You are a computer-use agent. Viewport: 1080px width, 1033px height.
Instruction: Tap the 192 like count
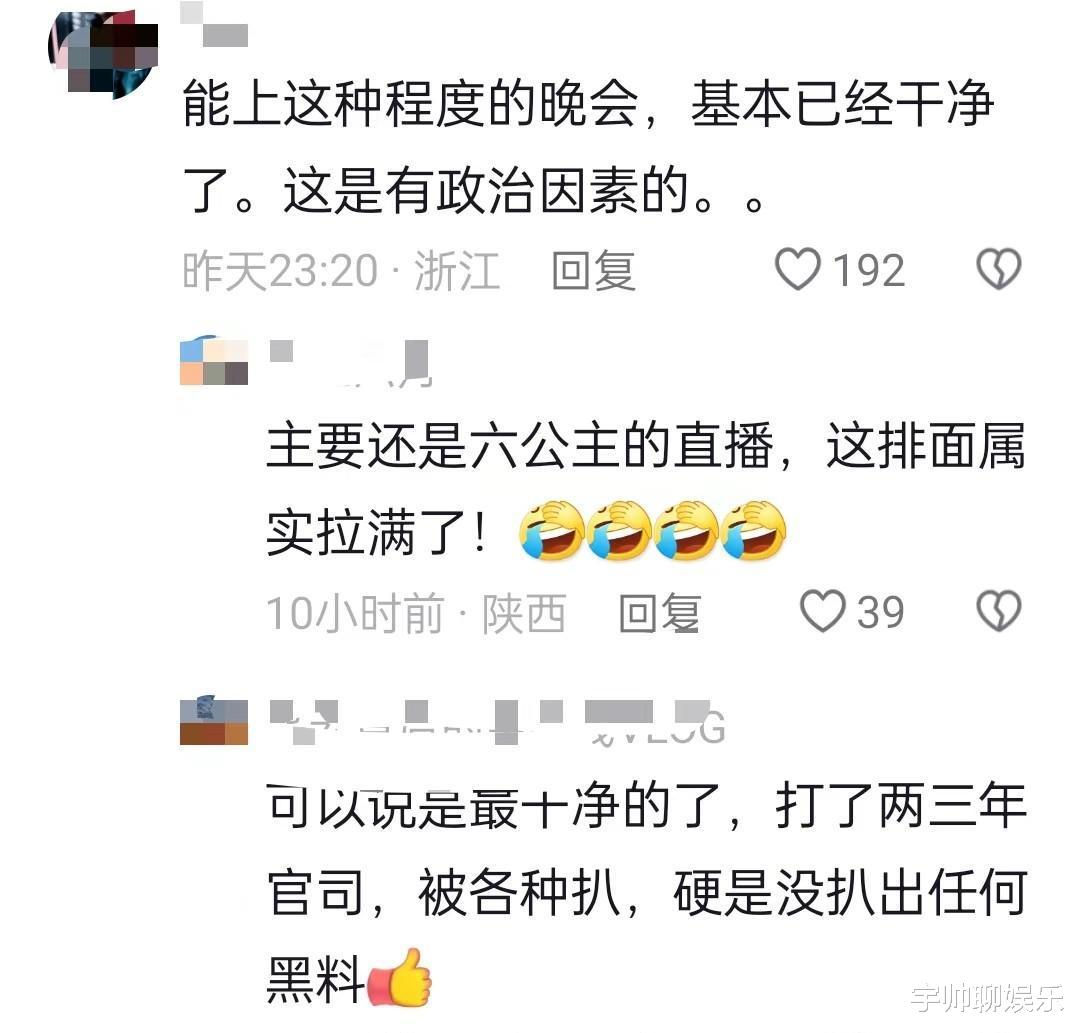[x=869, y=270]
